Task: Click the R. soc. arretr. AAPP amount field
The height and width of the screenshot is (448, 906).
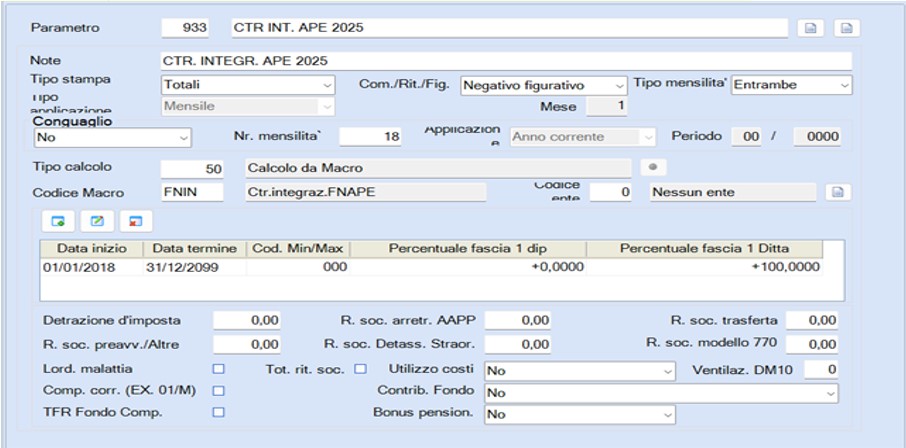Action: pos(517,320)
